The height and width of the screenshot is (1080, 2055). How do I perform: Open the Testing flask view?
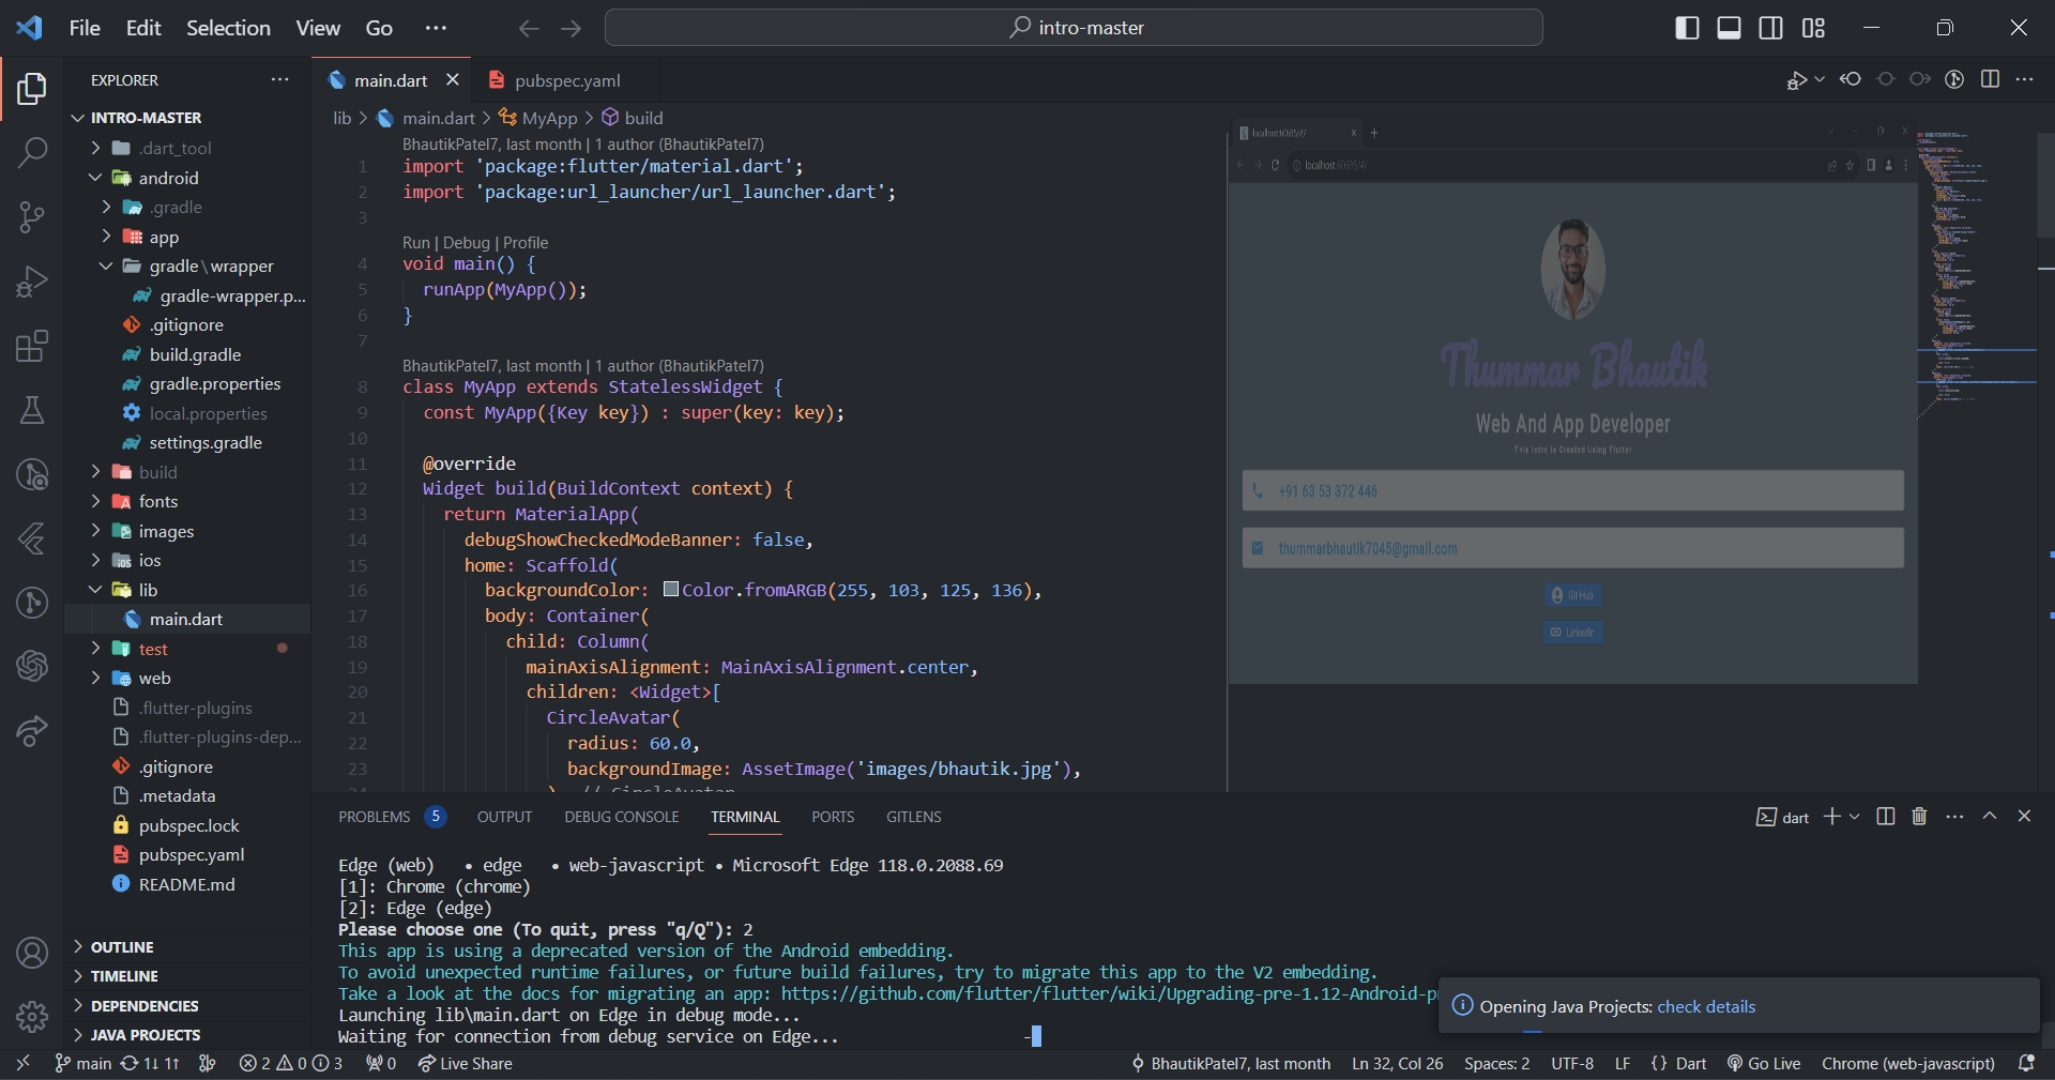(x=32, y=410)
